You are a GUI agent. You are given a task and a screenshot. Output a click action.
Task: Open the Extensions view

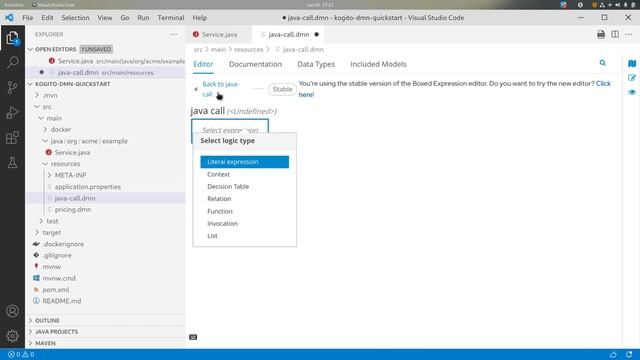pos(12,138)
